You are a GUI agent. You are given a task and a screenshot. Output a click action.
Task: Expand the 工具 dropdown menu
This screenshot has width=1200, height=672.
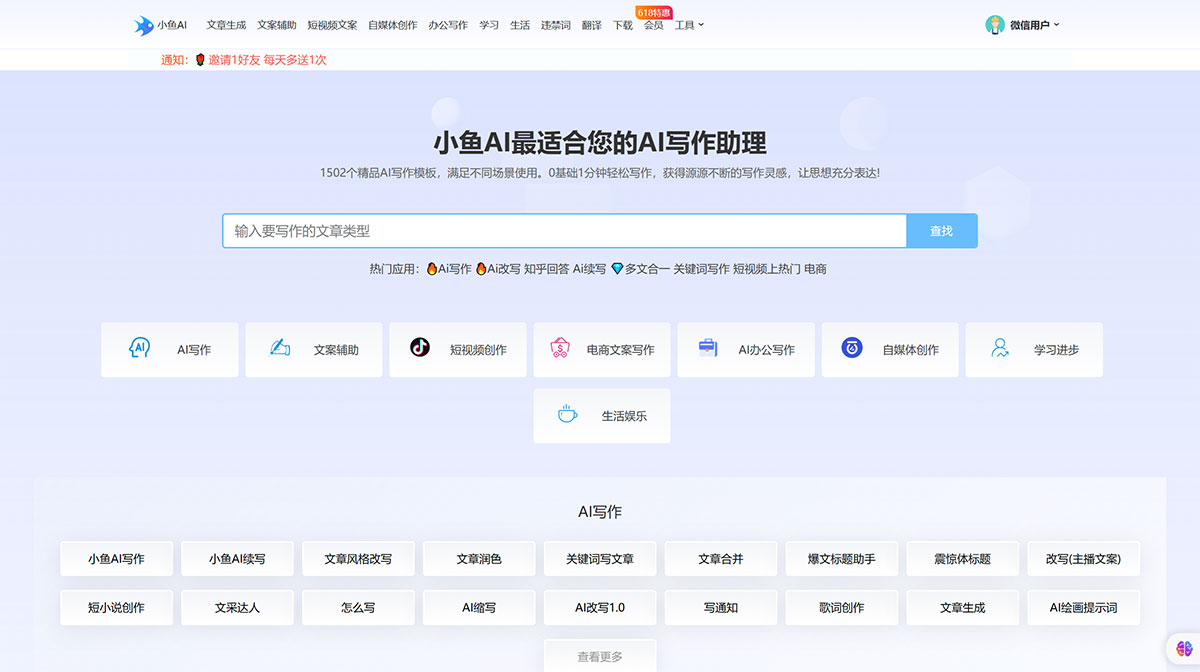(689, 25)
